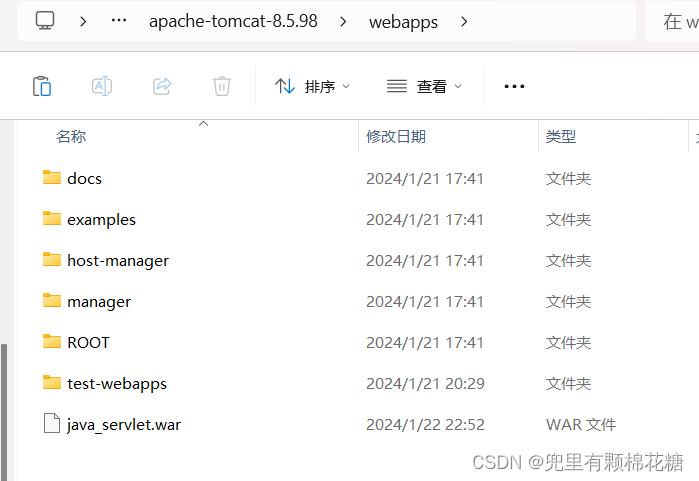Click the Delete trash can icon
Image resolution: width=699 pixels, height=481 pixels.
(x=222, y=86)
